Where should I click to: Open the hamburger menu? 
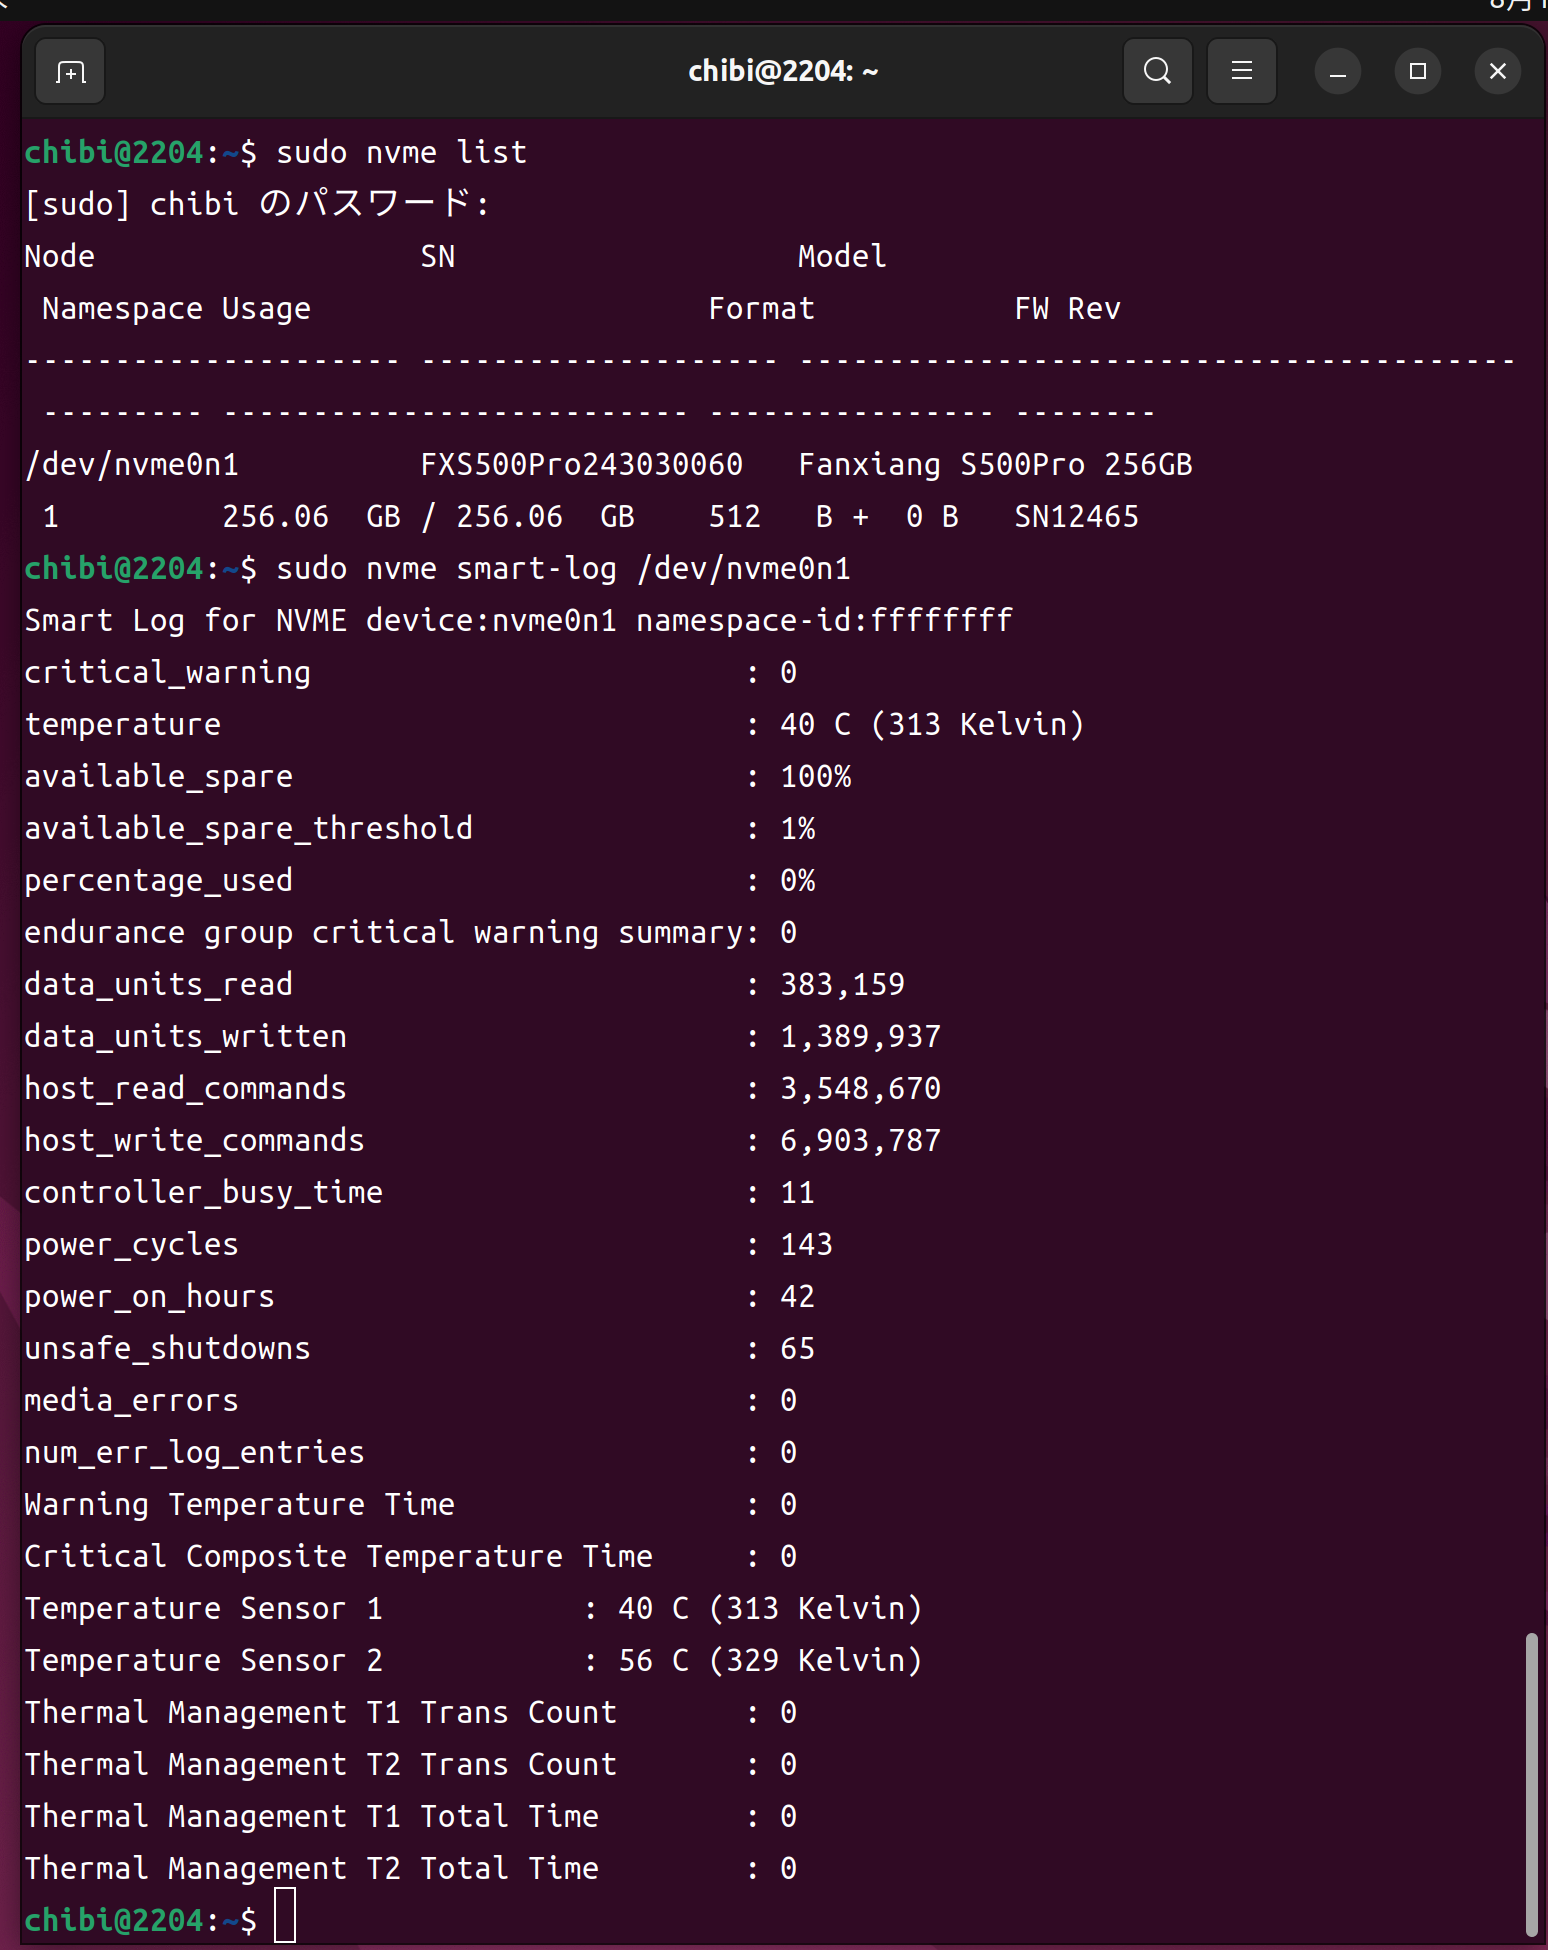tap(1241, 72)
